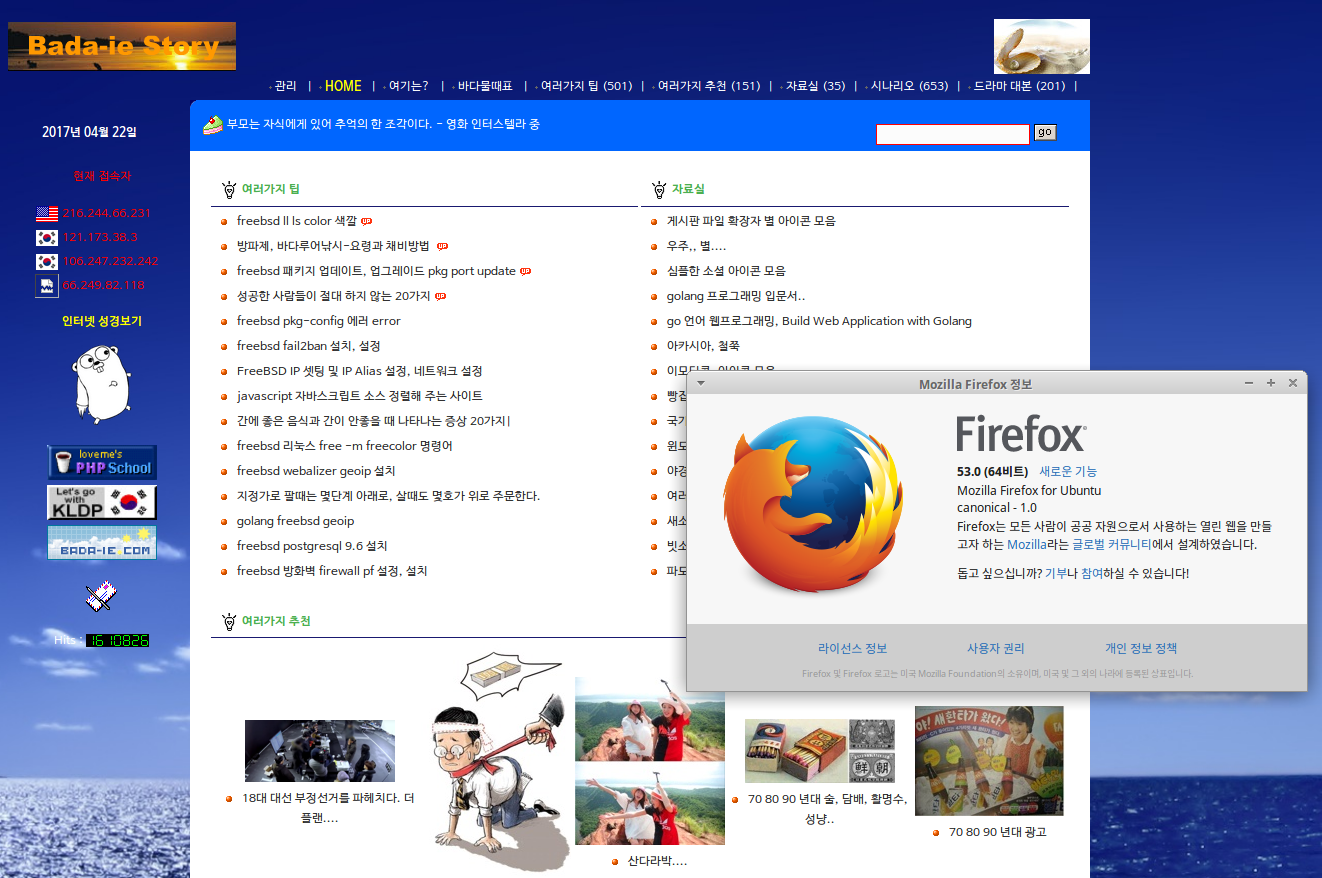The image size is (1322, 878).
Task: Open the 인터넷 성경보기 link
Action: (x=102, y=321)
